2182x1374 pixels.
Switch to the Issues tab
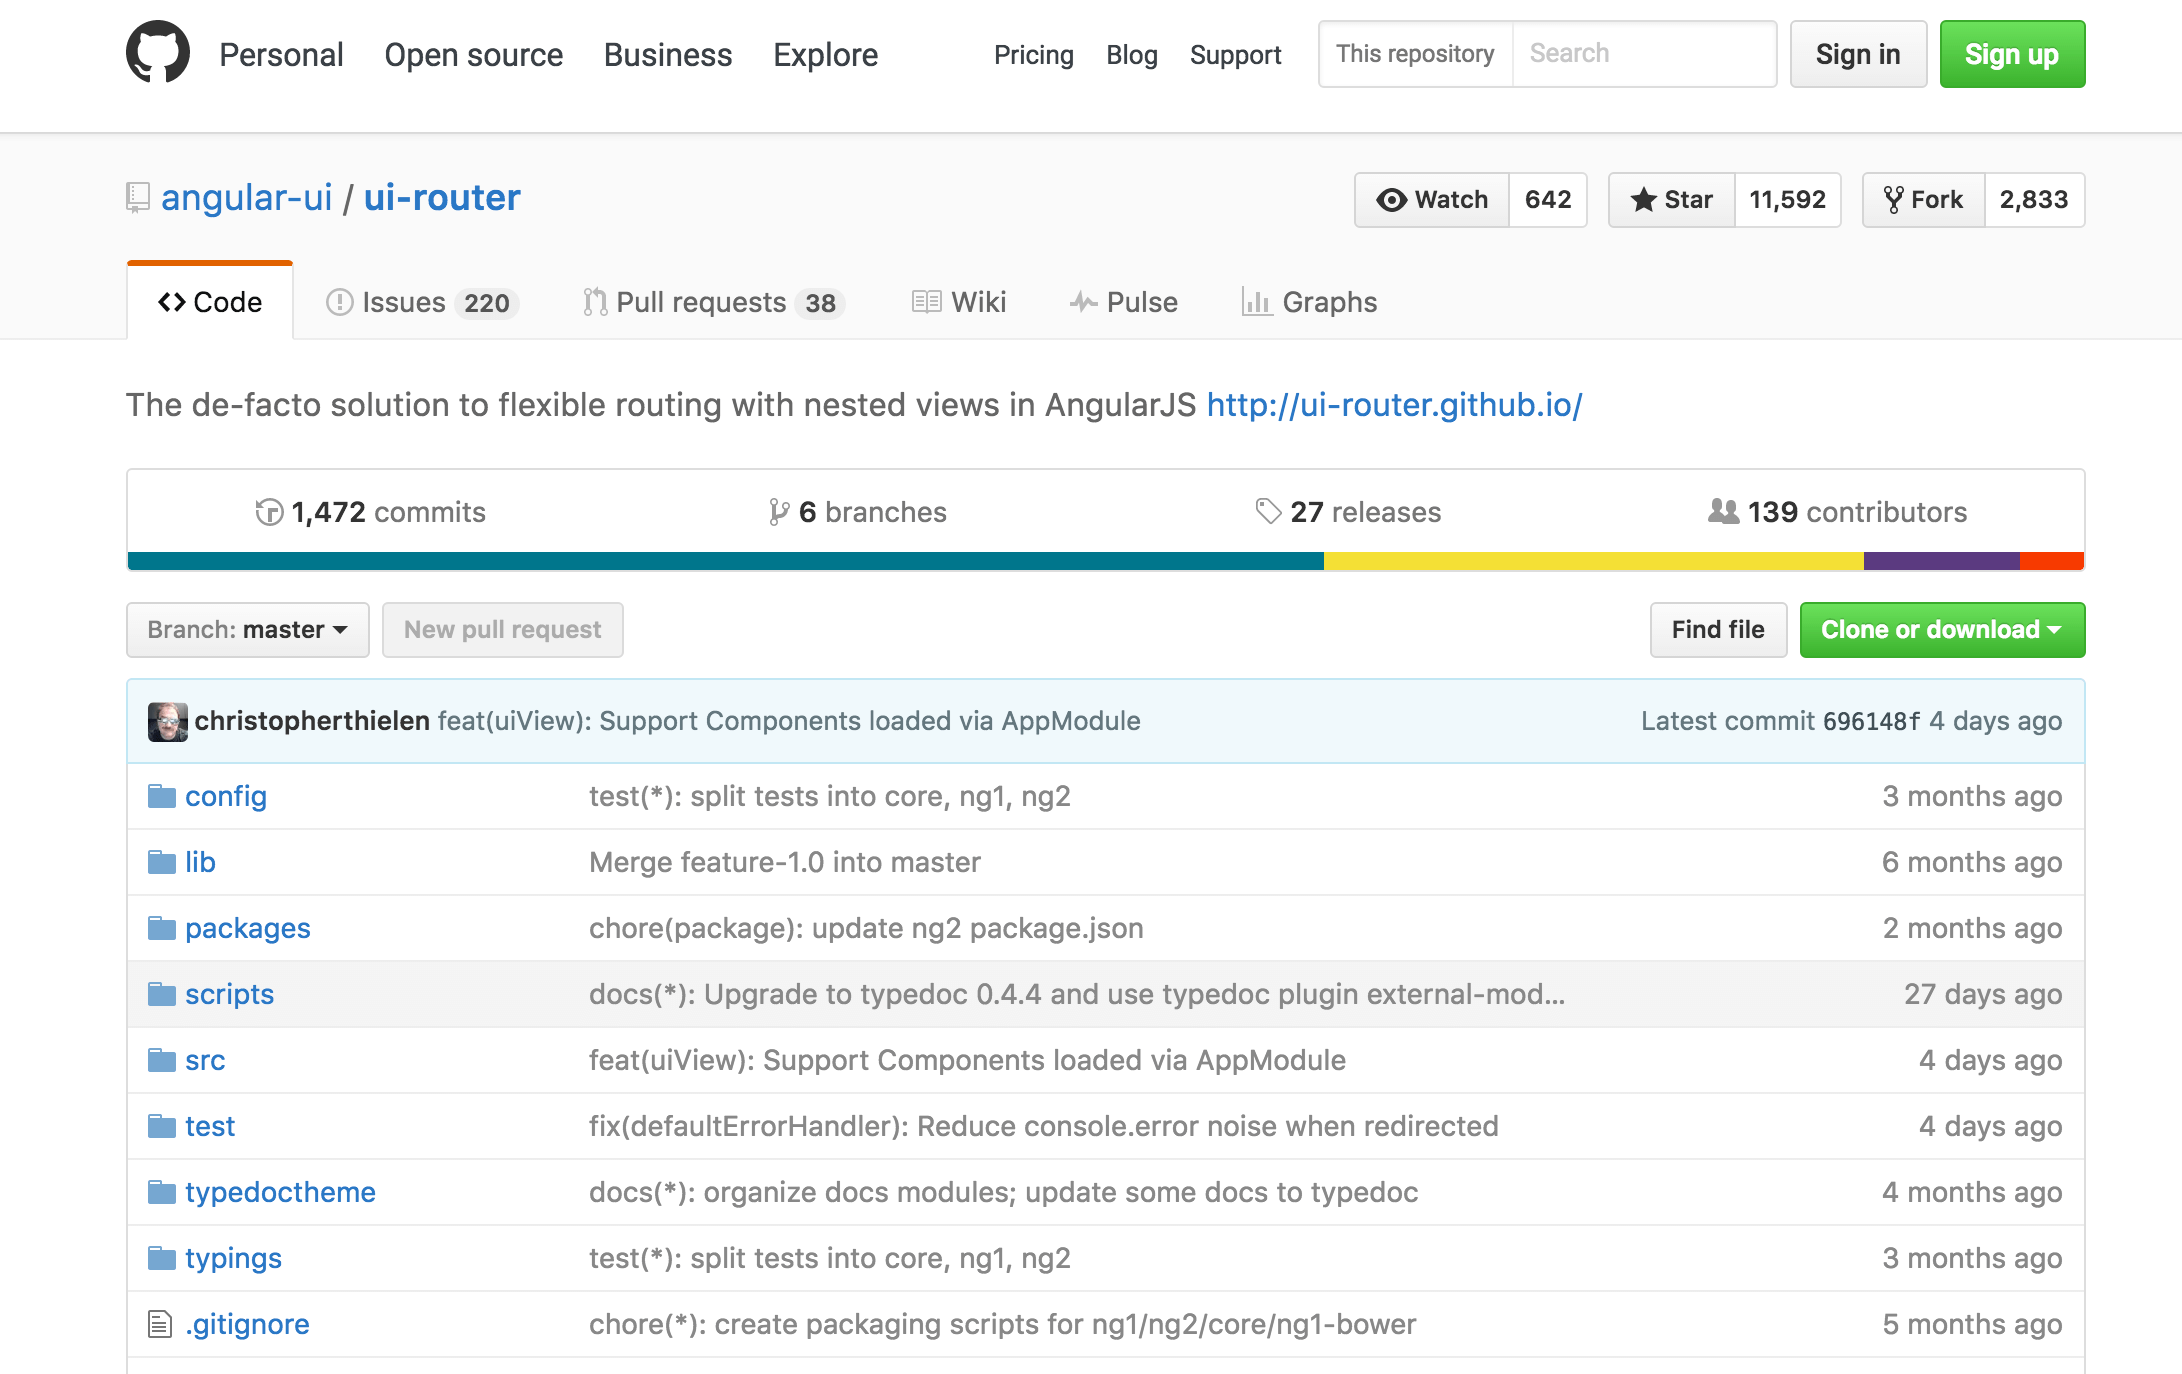422,302
